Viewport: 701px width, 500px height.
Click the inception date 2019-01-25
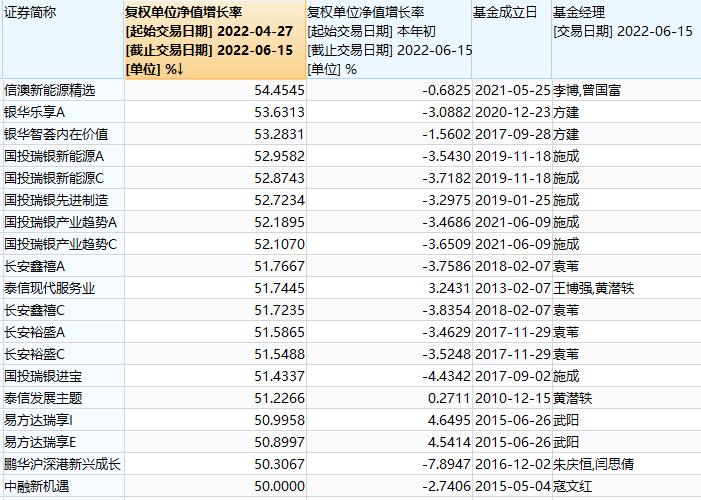tap(513, 200)
